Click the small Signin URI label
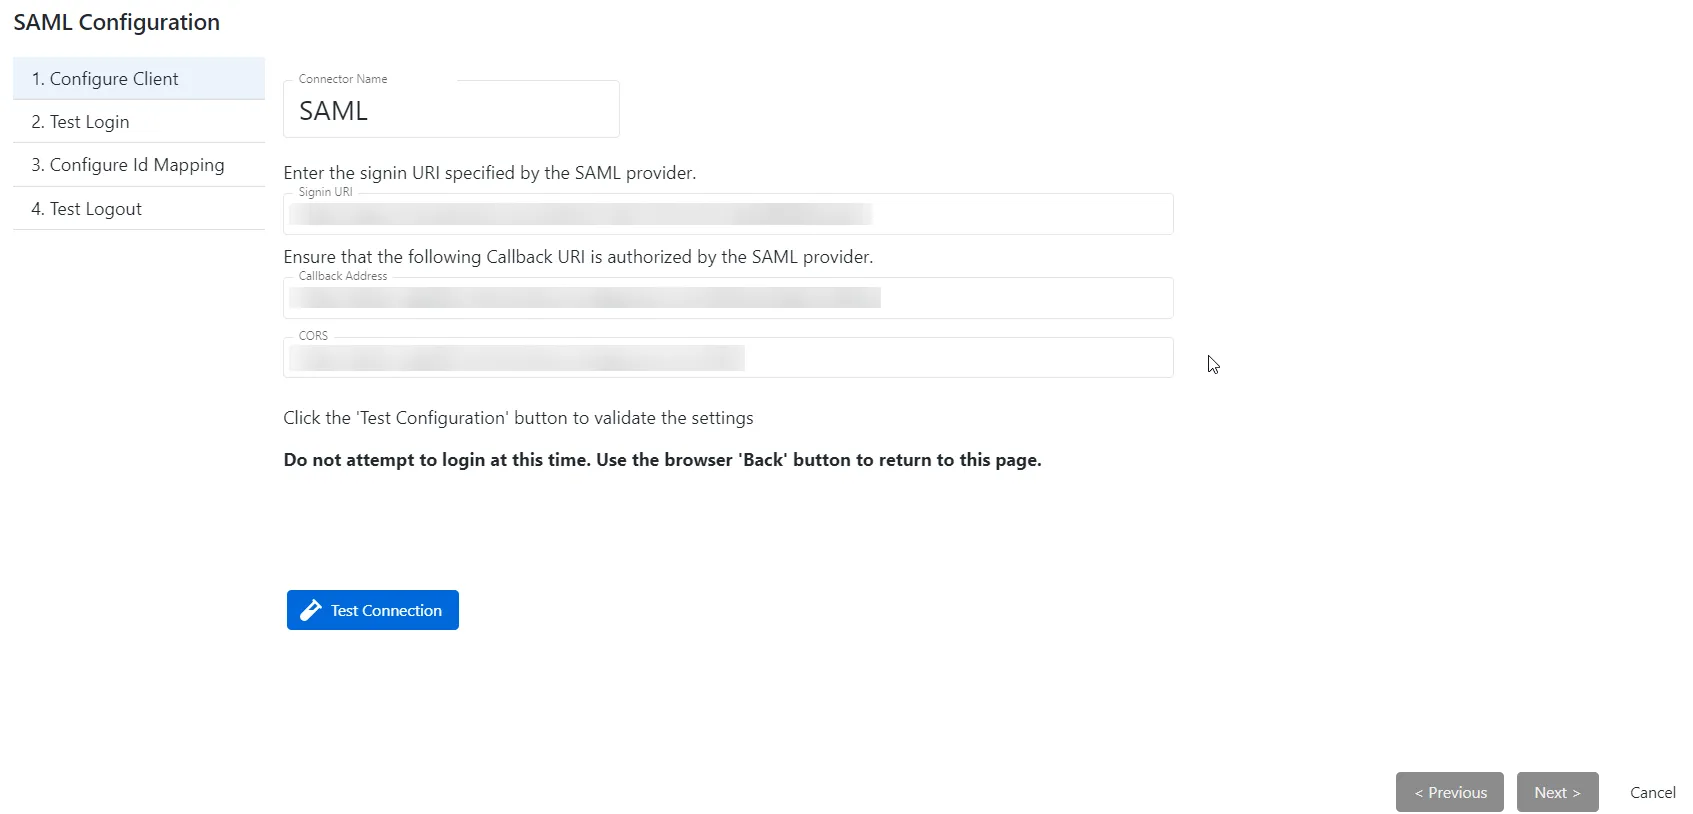Viewport: 1693px width, 814px height. [x=326, y=192]
